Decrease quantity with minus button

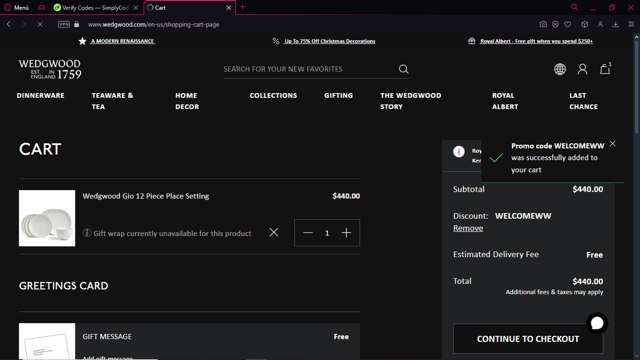308,233
